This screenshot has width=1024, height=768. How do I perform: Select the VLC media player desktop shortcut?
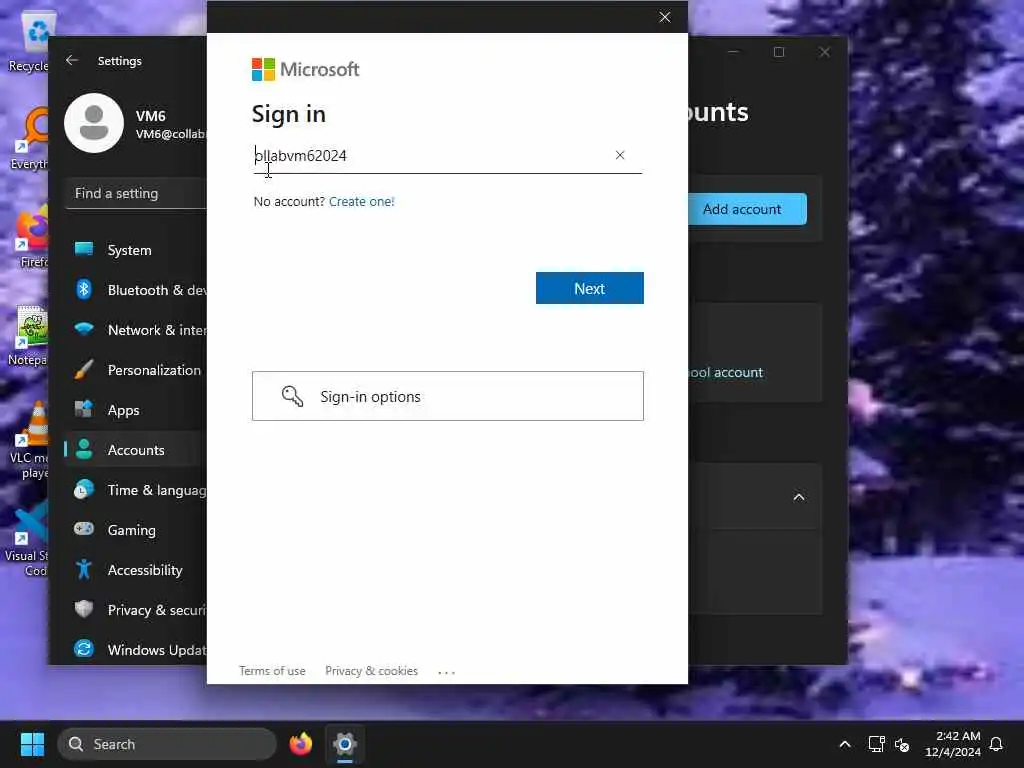pos(27,441)
